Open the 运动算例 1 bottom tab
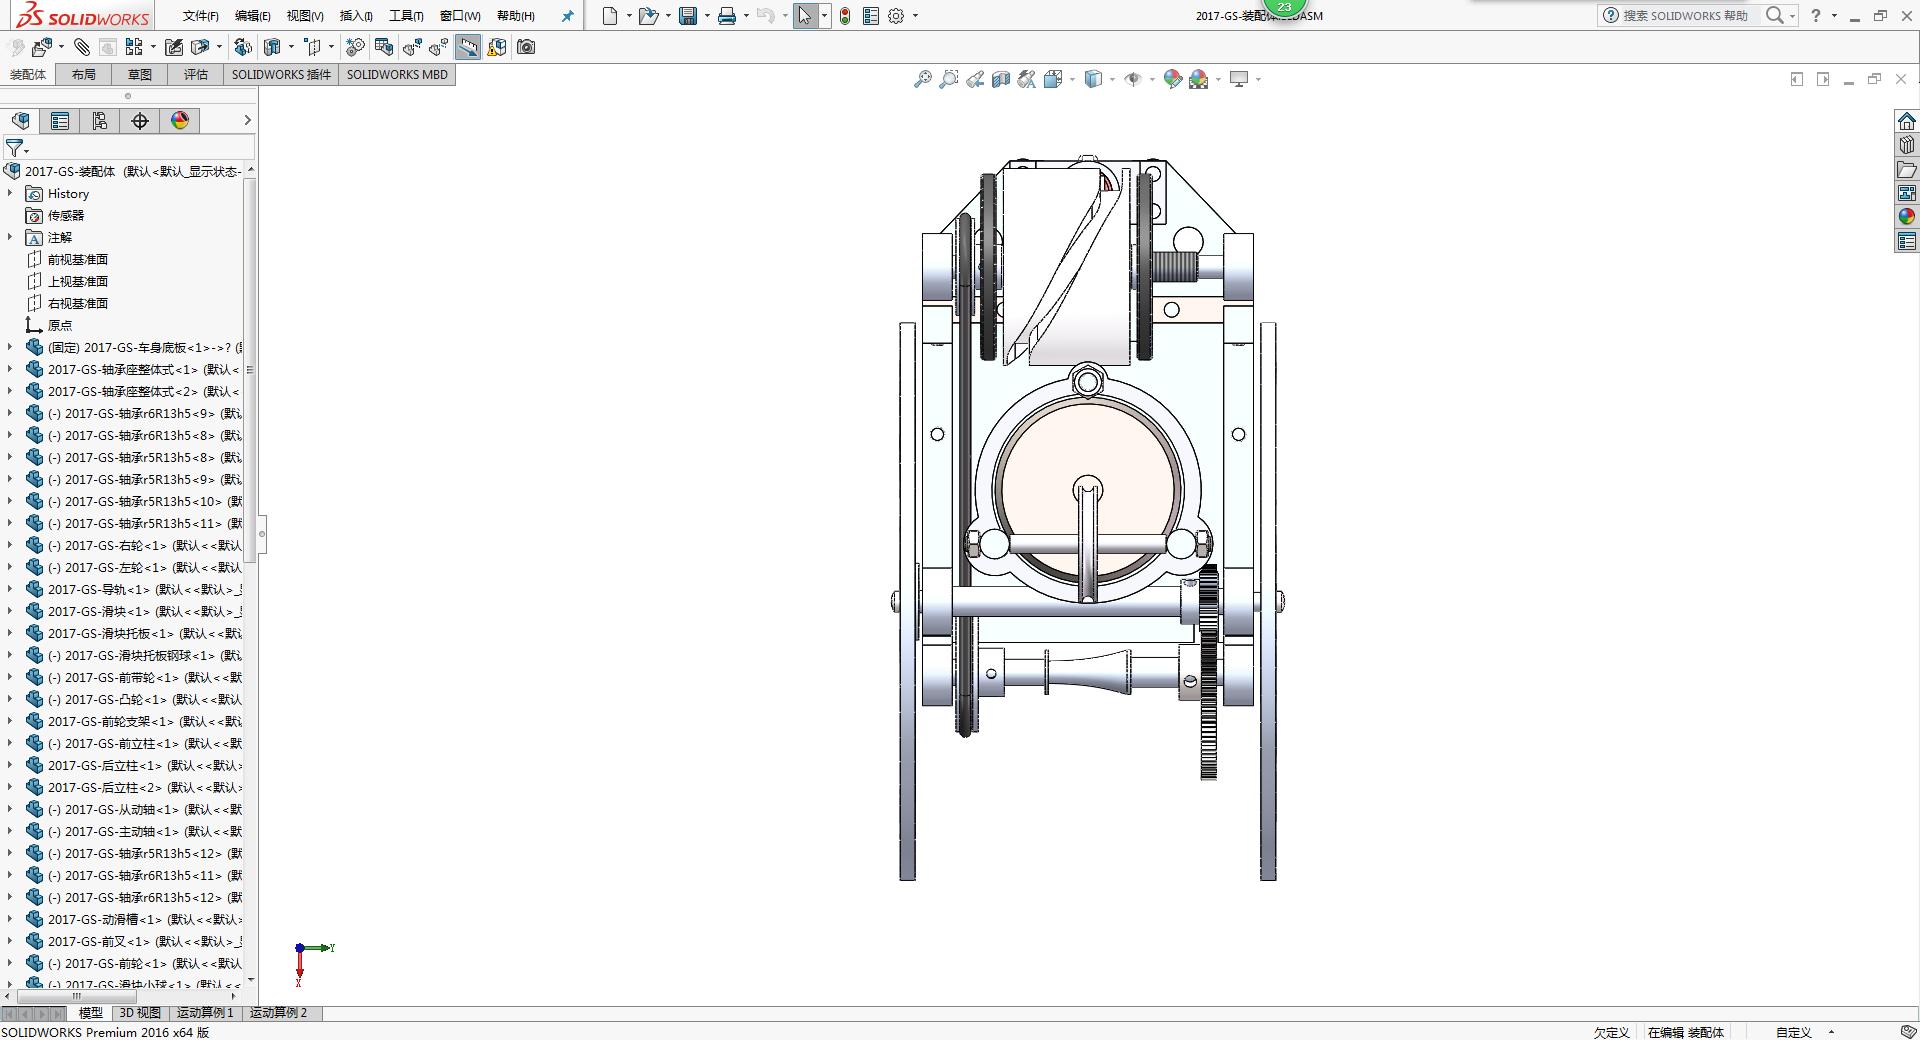 click(205, 1013)
